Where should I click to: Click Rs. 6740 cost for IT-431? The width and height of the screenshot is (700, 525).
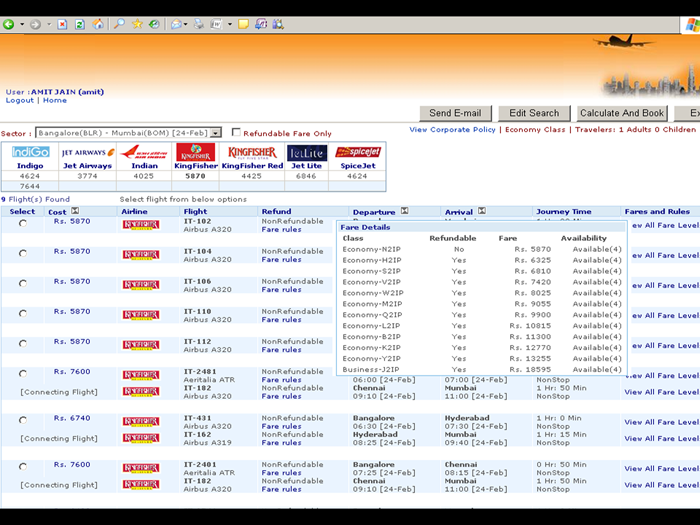[72, 418]
